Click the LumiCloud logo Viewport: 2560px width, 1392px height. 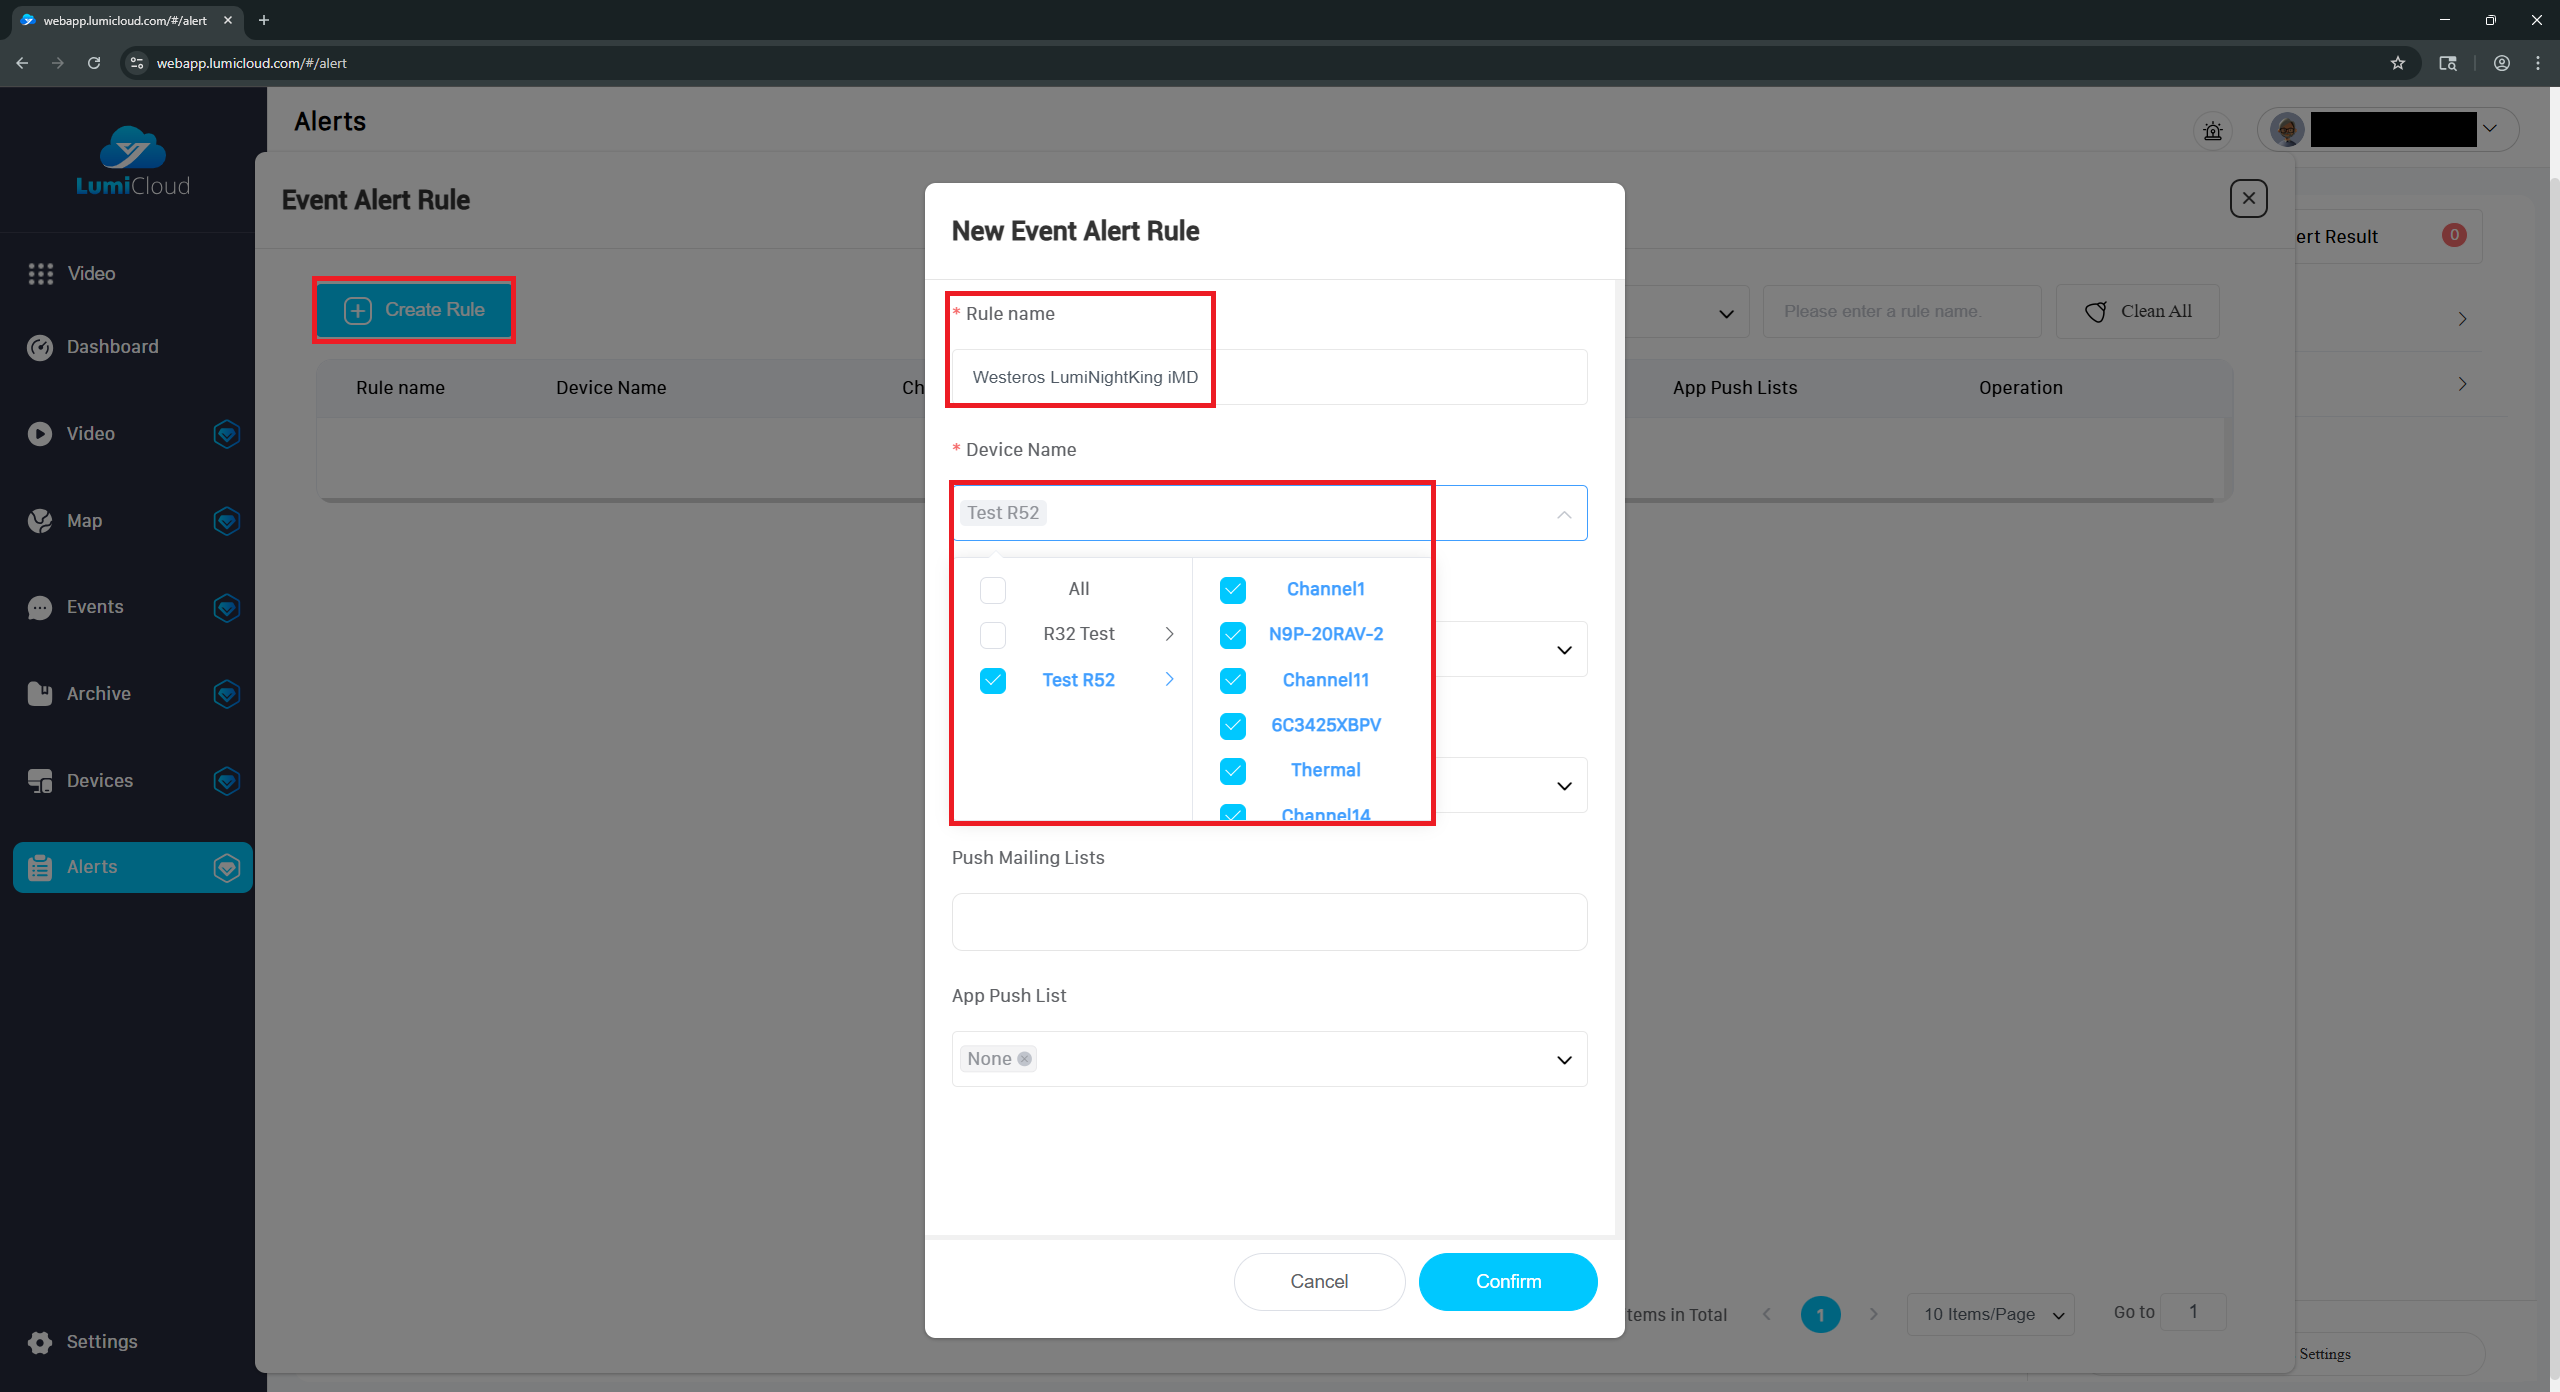coord(133,160)
